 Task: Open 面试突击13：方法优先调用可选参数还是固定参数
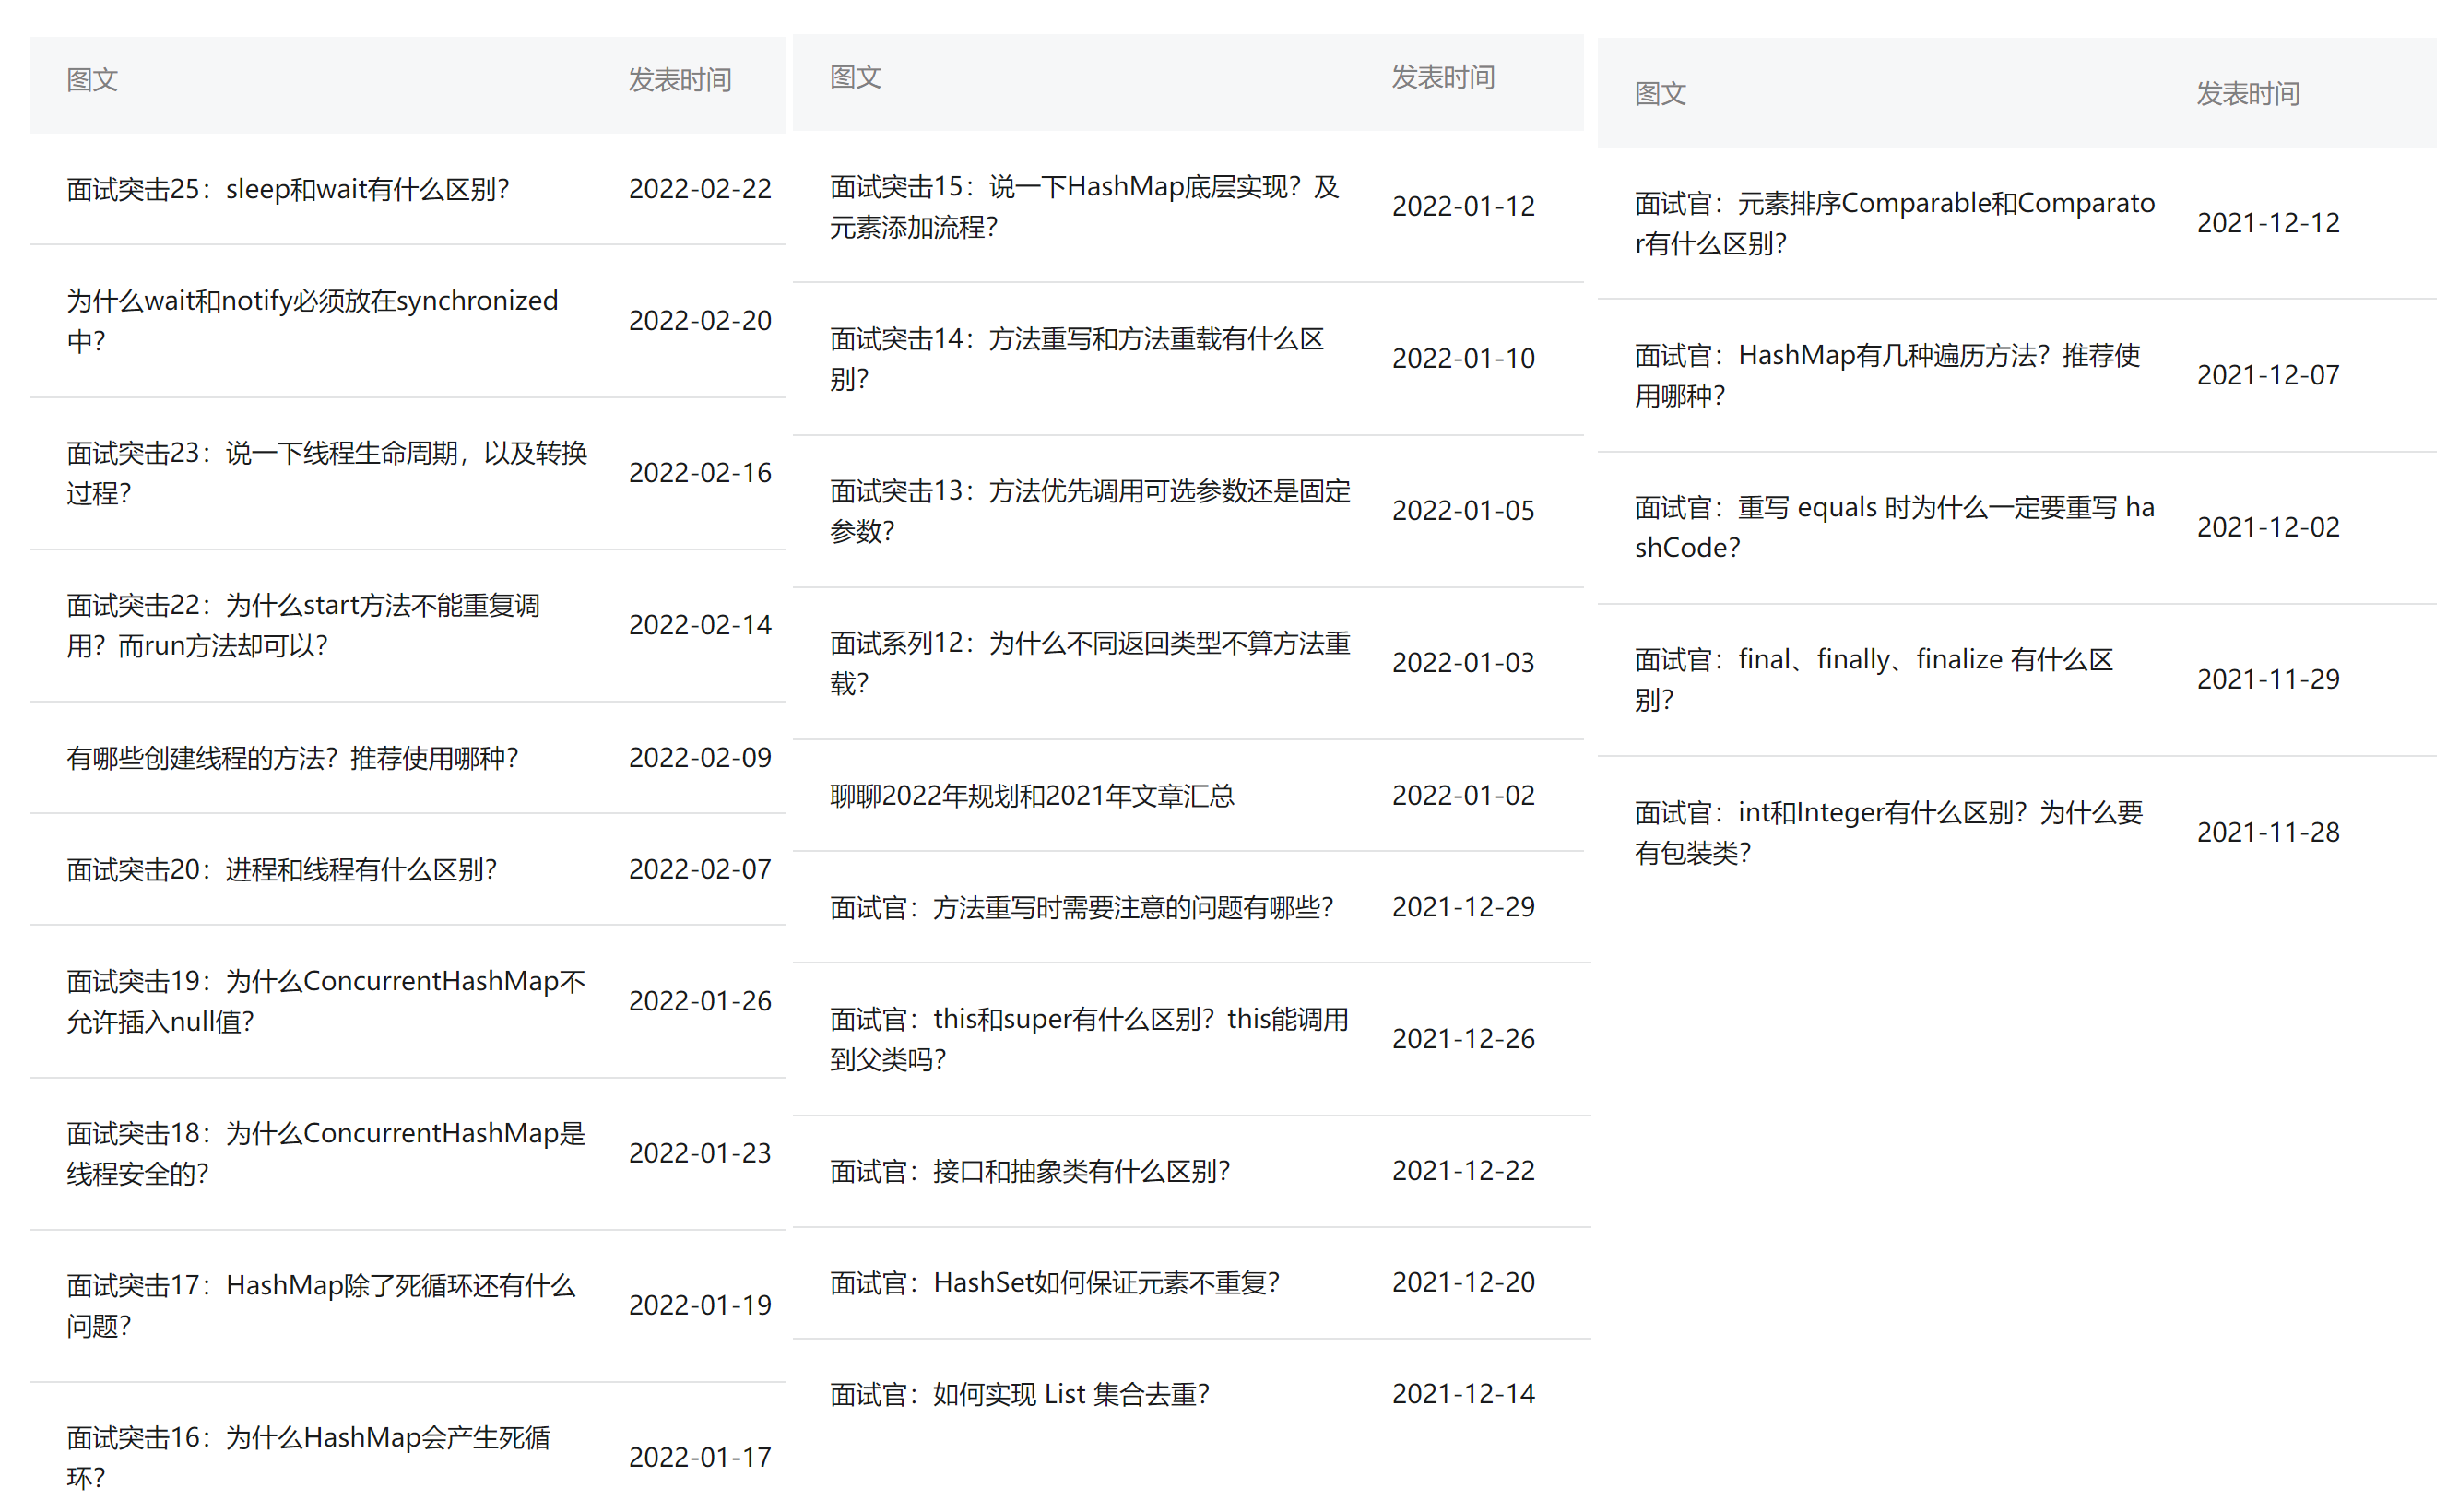tap(1090, 511)
